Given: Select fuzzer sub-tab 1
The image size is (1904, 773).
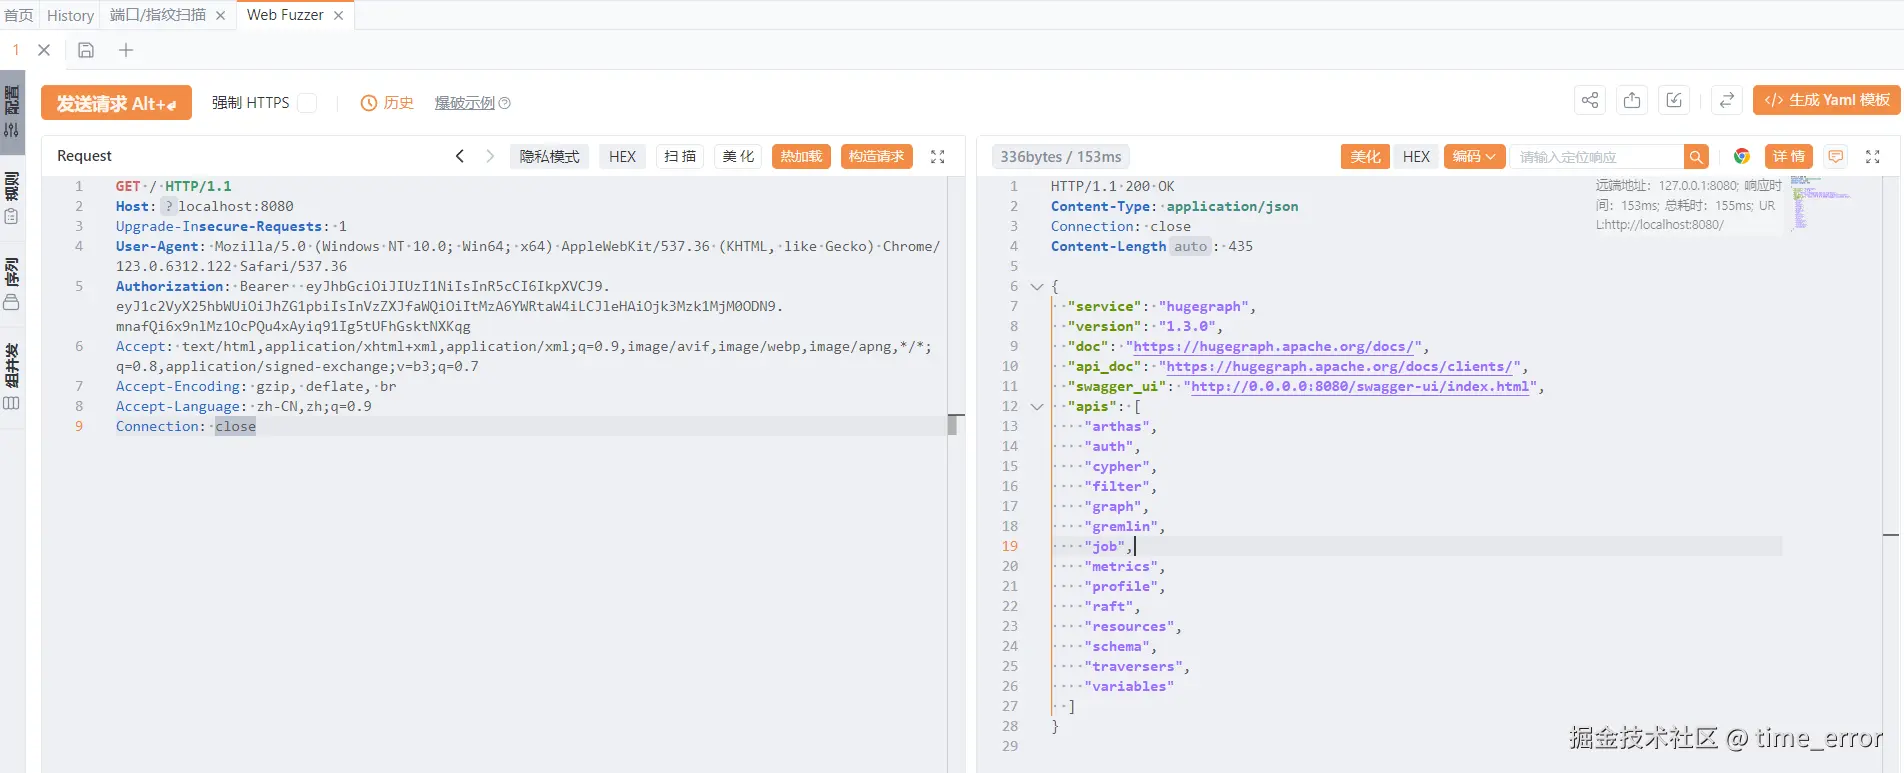Looking at the screenshot, I should [16, 50].
